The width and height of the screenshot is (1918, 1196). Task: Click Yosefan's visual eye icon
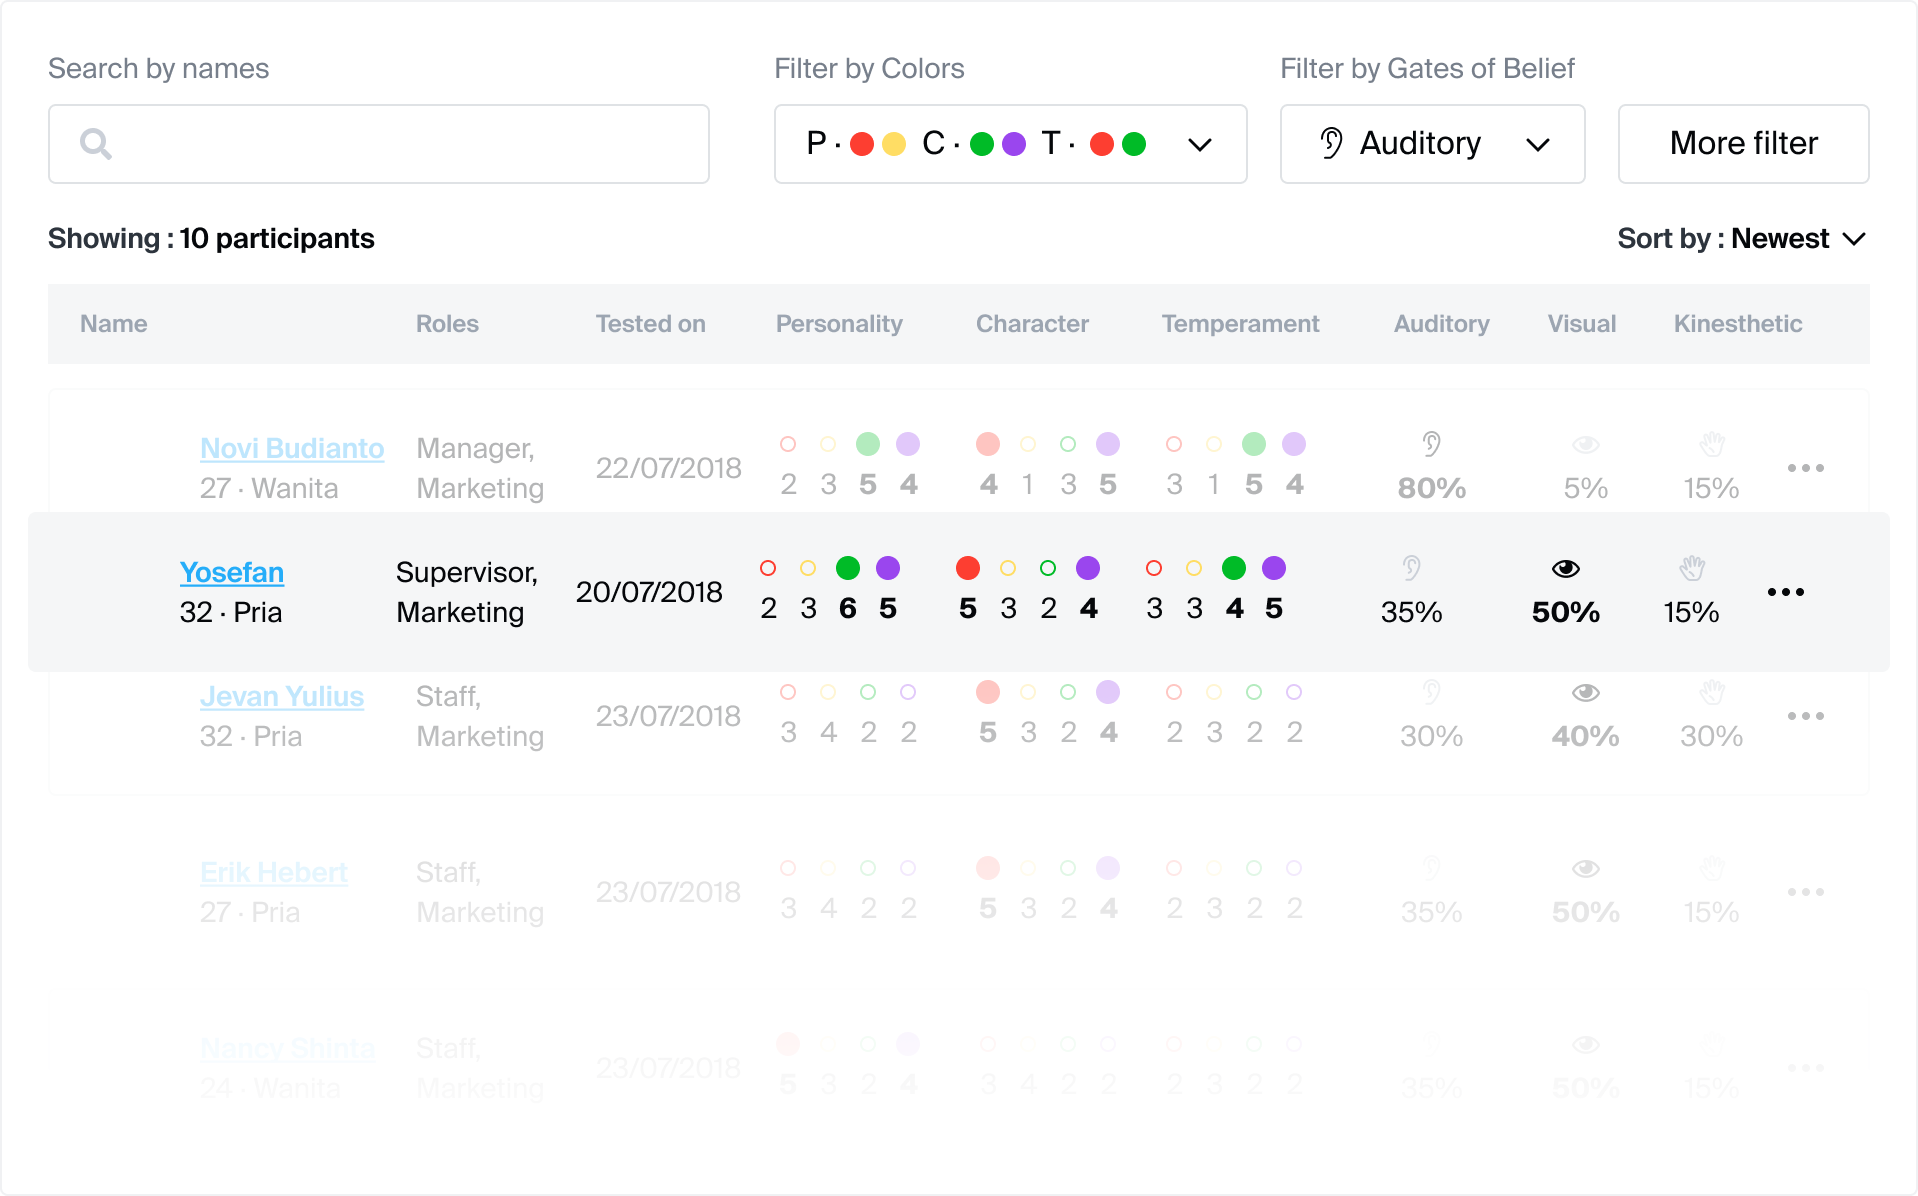coord(1565,569)
